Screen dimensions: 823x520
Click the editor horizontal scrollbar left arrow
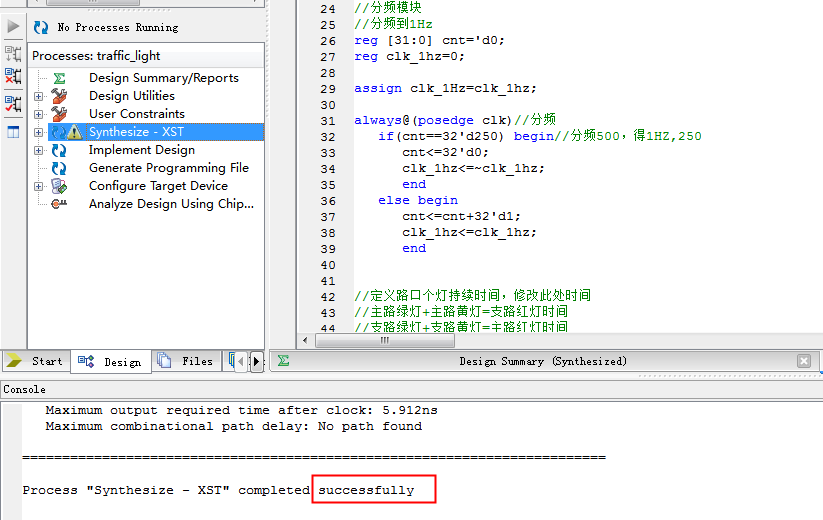pyautogui.click(x=305, y=340)
